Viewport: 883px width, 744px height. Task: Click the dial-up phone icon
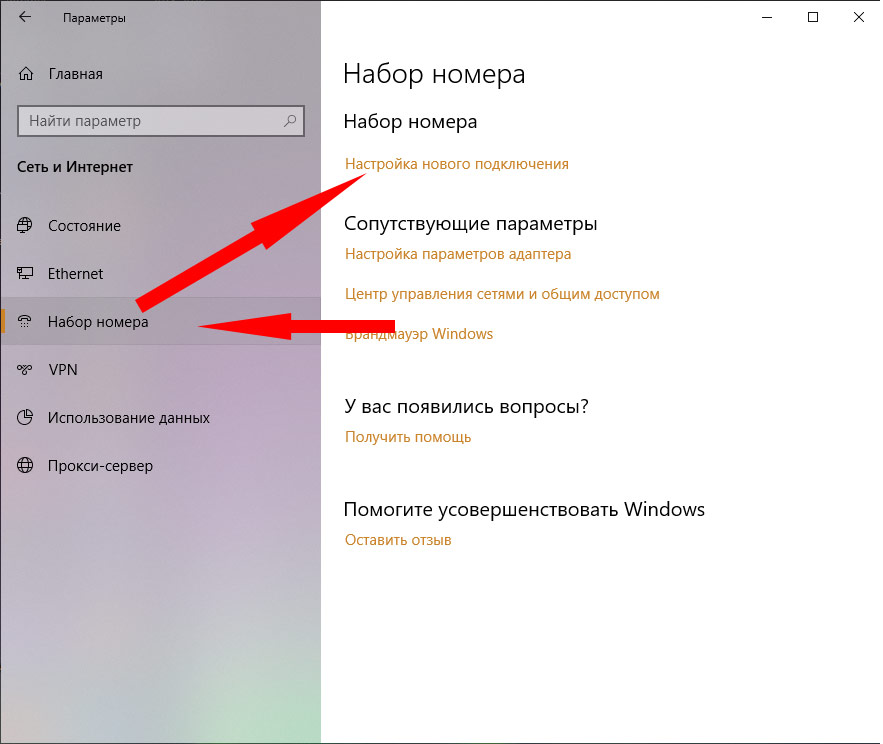[x=25, y=322]
